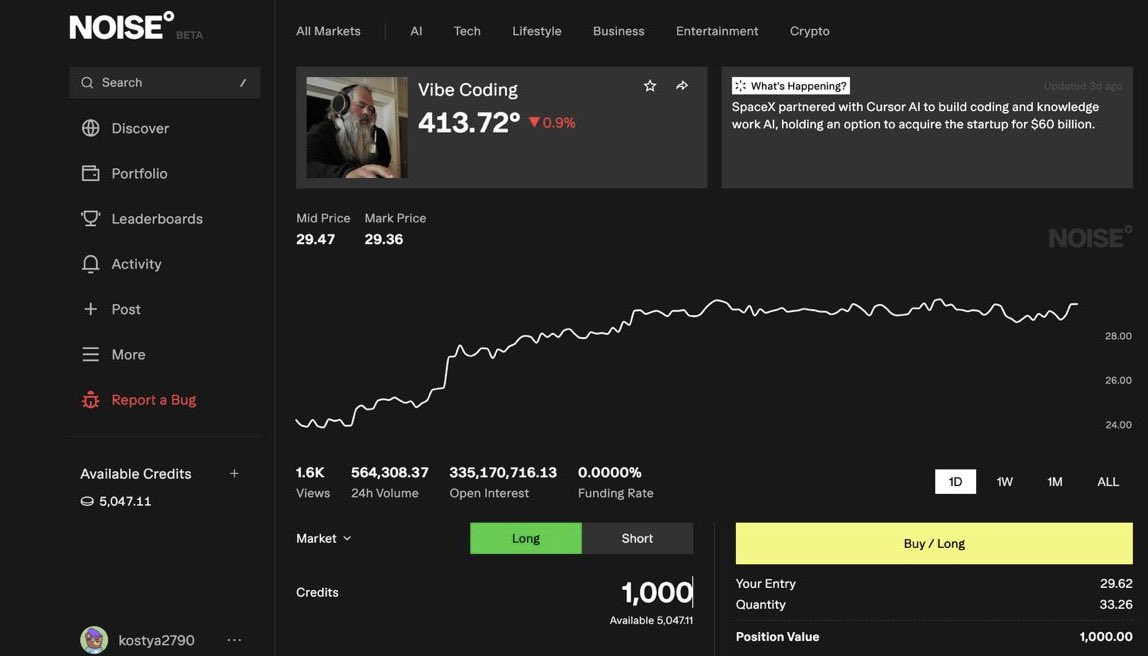Favorite Vibe Coding with star icon
This screenshot has width=1148, height=656.
tap(650, 86)
